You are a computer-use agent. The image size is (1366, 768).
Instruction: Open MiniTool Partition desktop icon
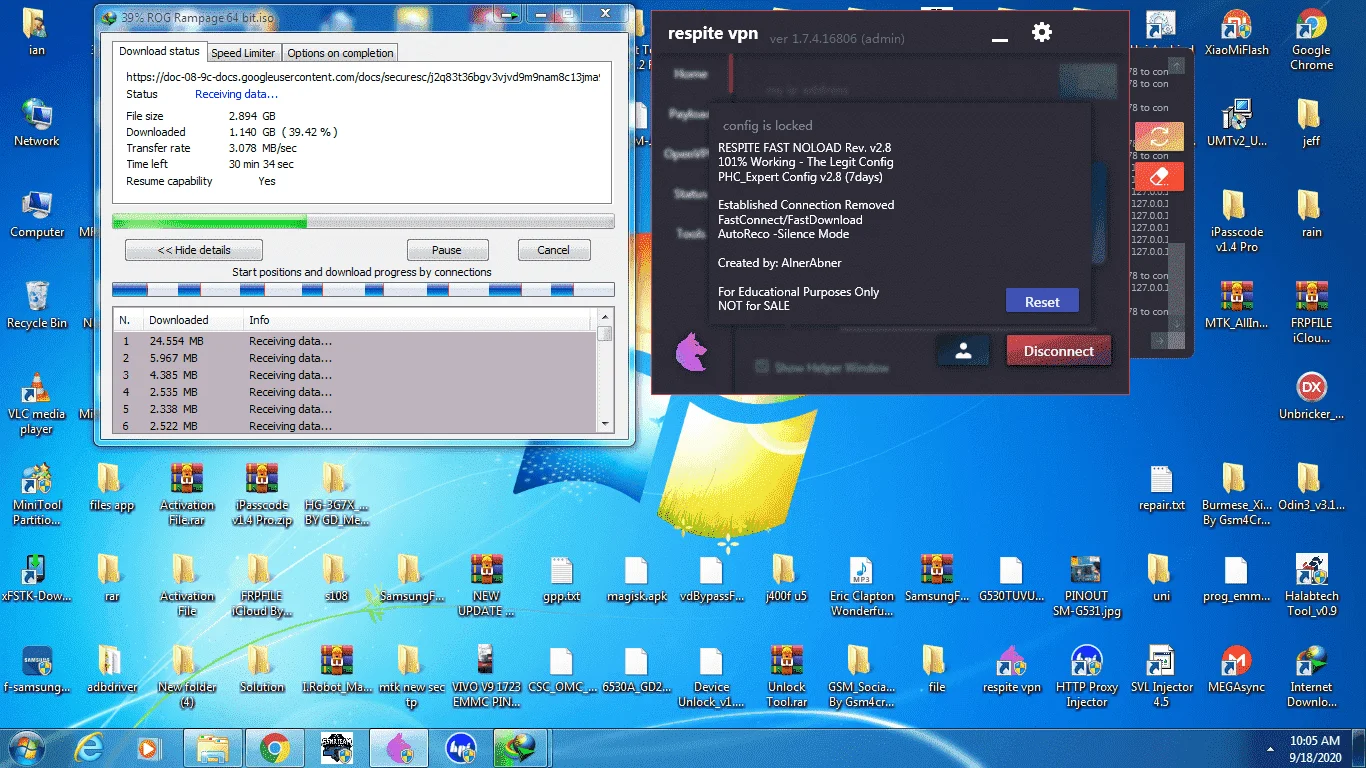coord(37,495)
